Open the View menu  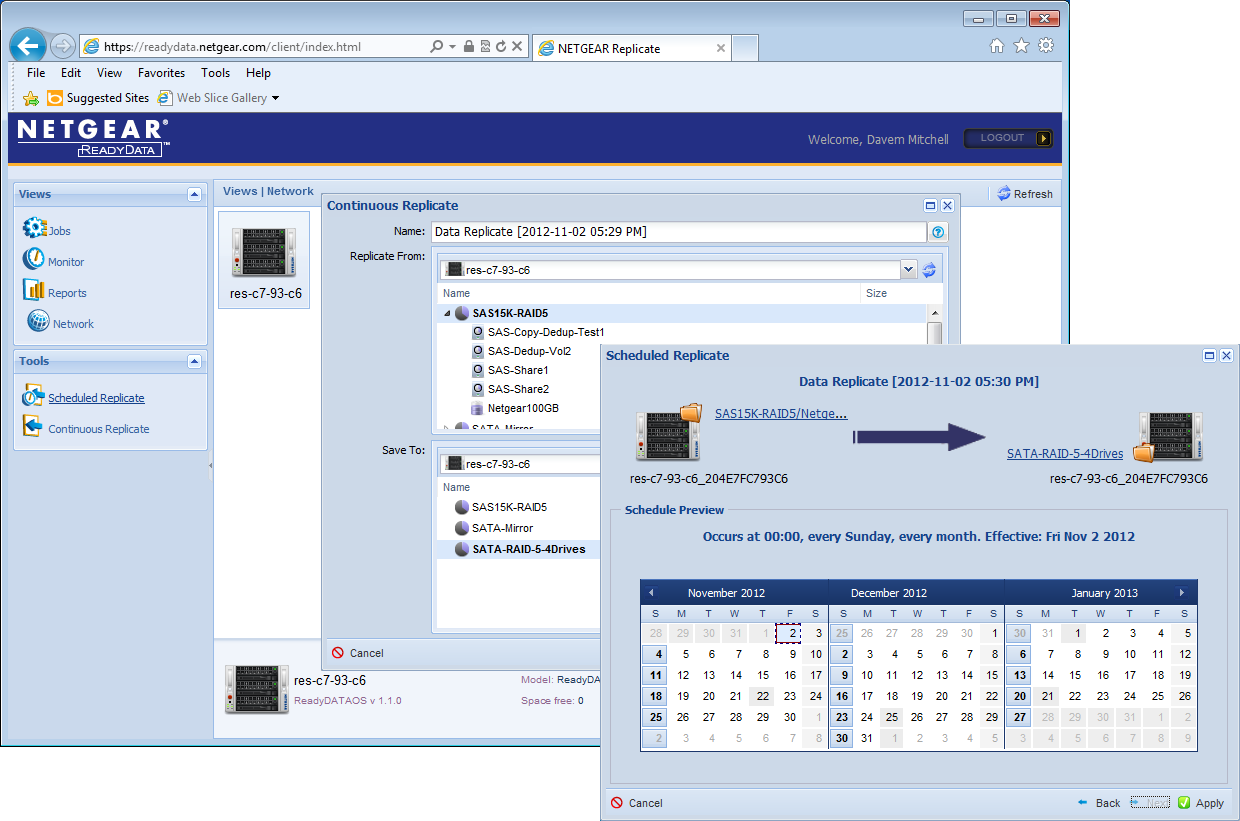coord(110,73)
